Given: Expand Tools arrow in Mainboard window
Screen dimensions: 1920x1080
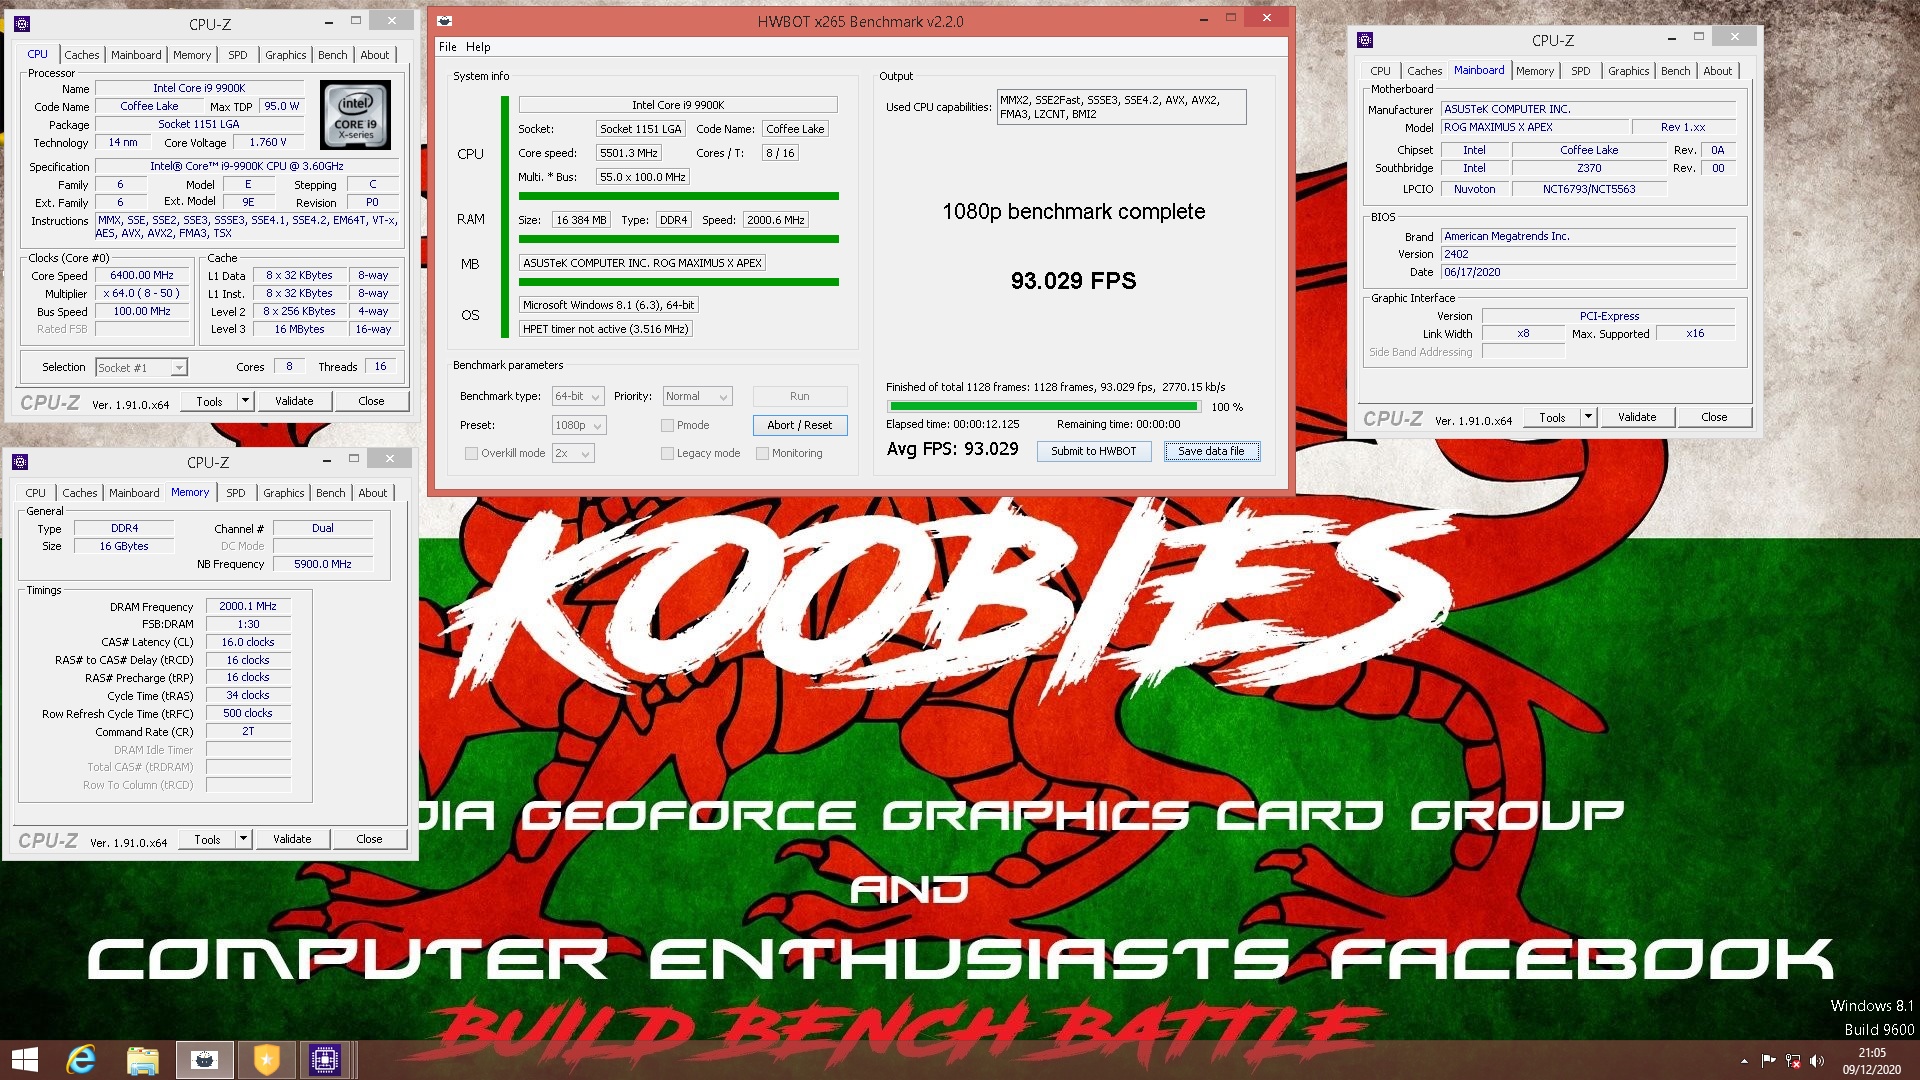Looking at the screenshot, I should (x=1588, y=417).
